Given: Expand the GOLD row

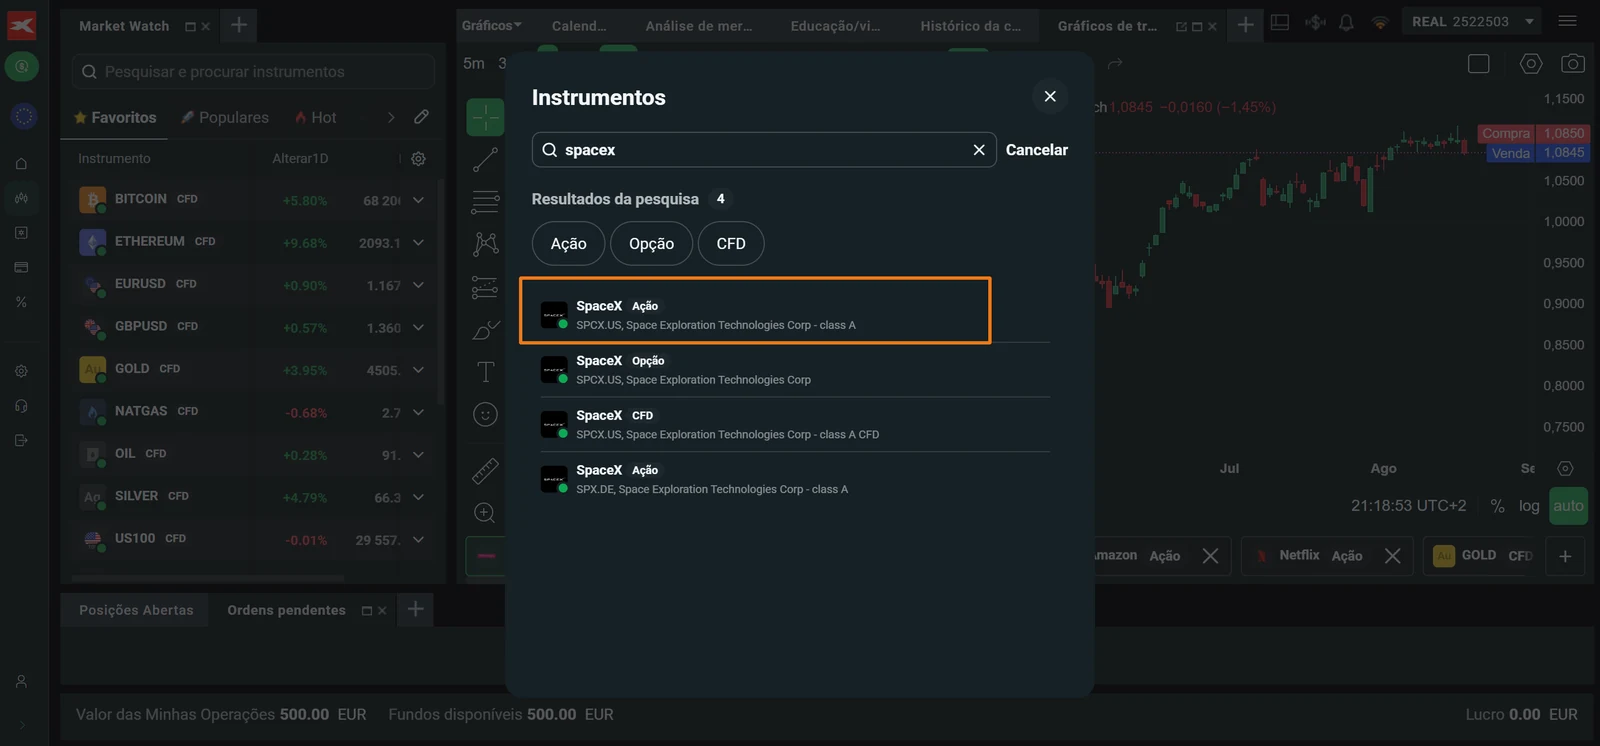Looking at the screenshot, I should click(418, 370).
